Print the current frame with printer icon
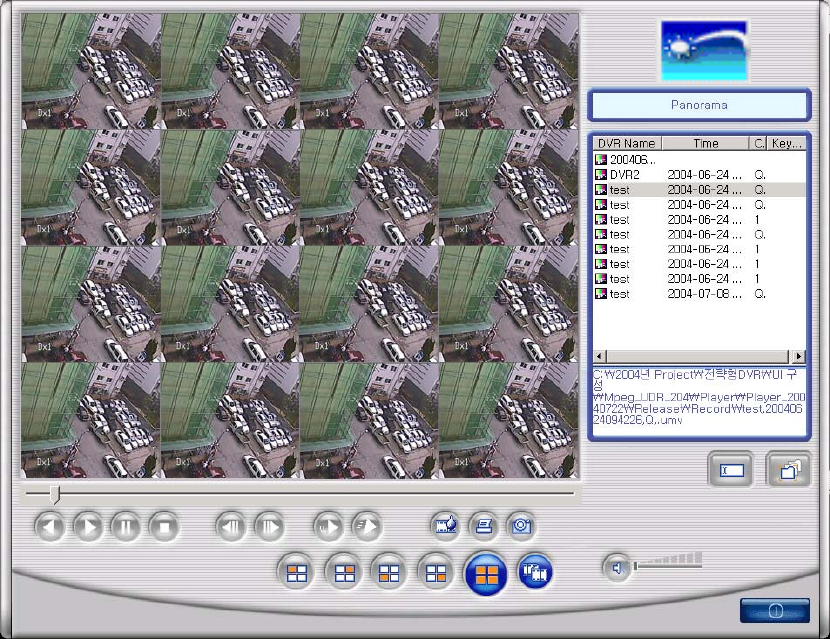This screenshot has height=639, width=830. (484, 526)
